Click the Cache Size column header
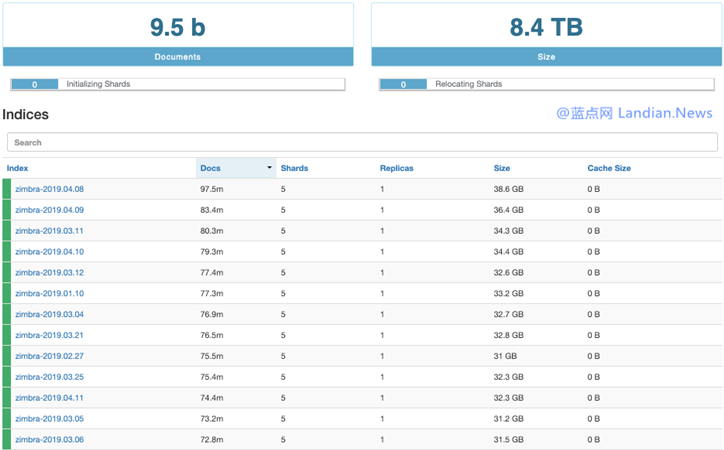The height and width of the screenshot is (450, 724). tap(609, 168)
